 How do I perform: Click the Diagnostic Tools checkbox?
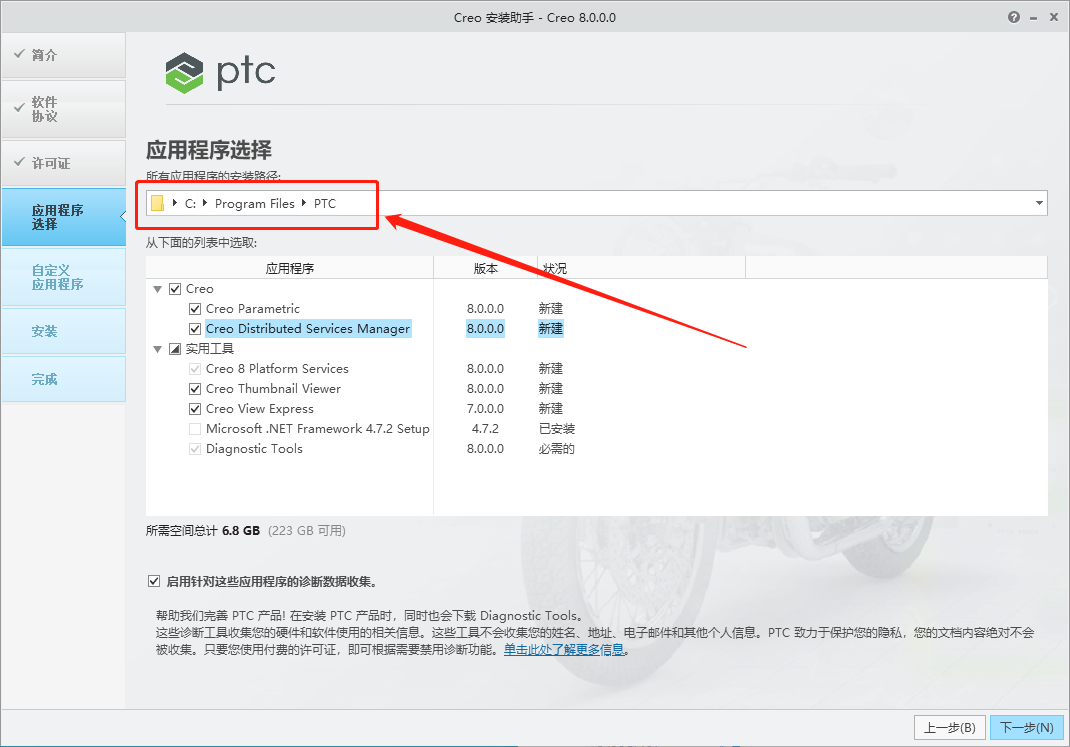[x=195, y=449]
